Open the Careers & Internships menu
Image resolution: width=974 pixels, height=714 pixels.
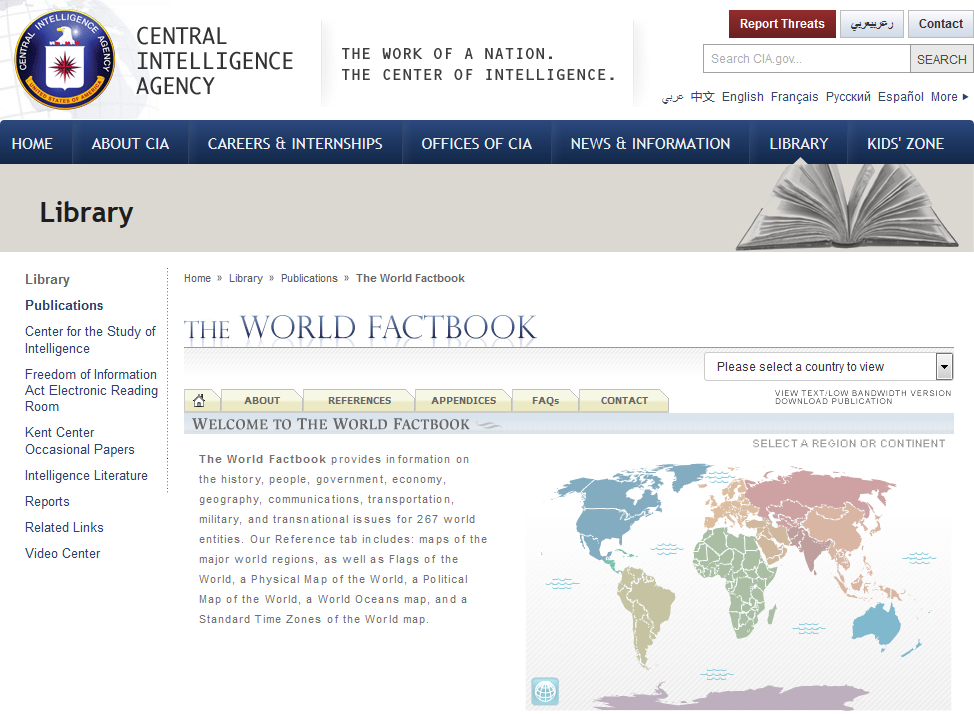point(295,143)
